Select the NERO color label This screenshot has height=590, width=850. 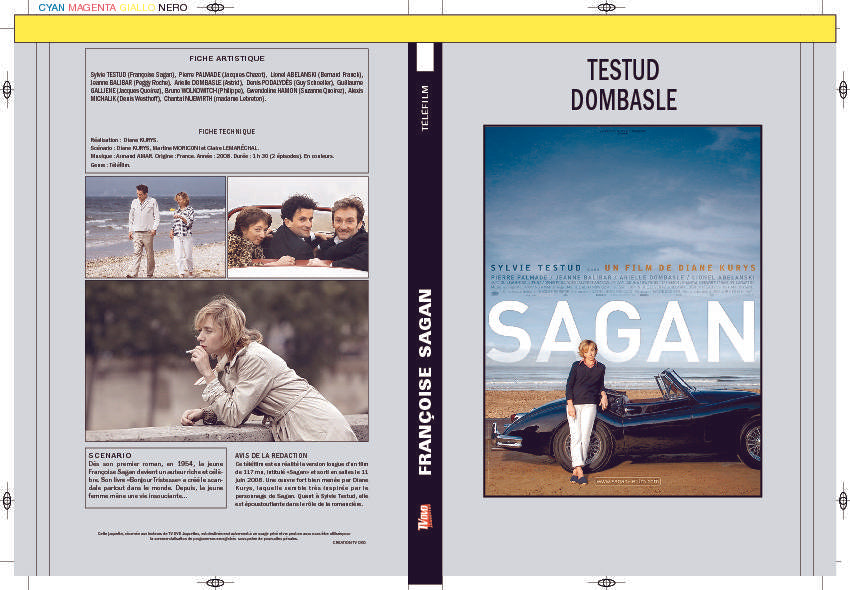172,8
